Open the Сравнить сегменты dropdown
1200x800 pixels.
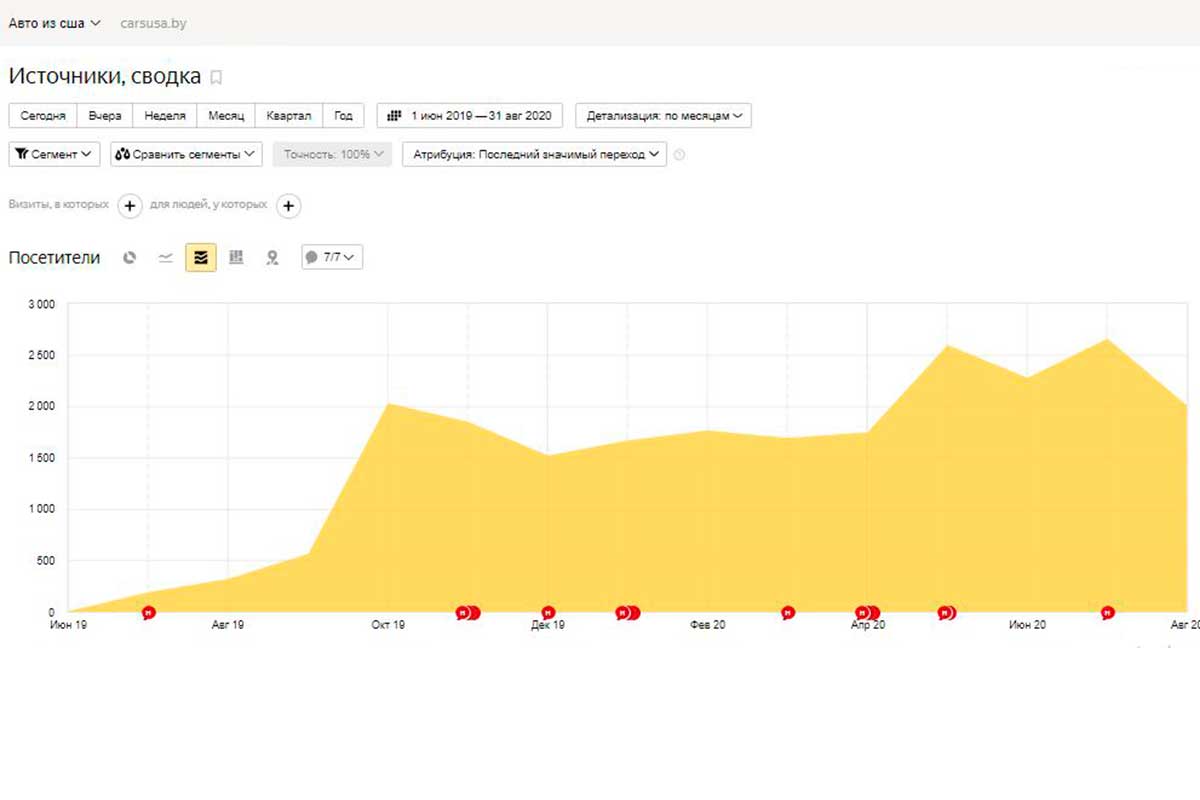186,155
